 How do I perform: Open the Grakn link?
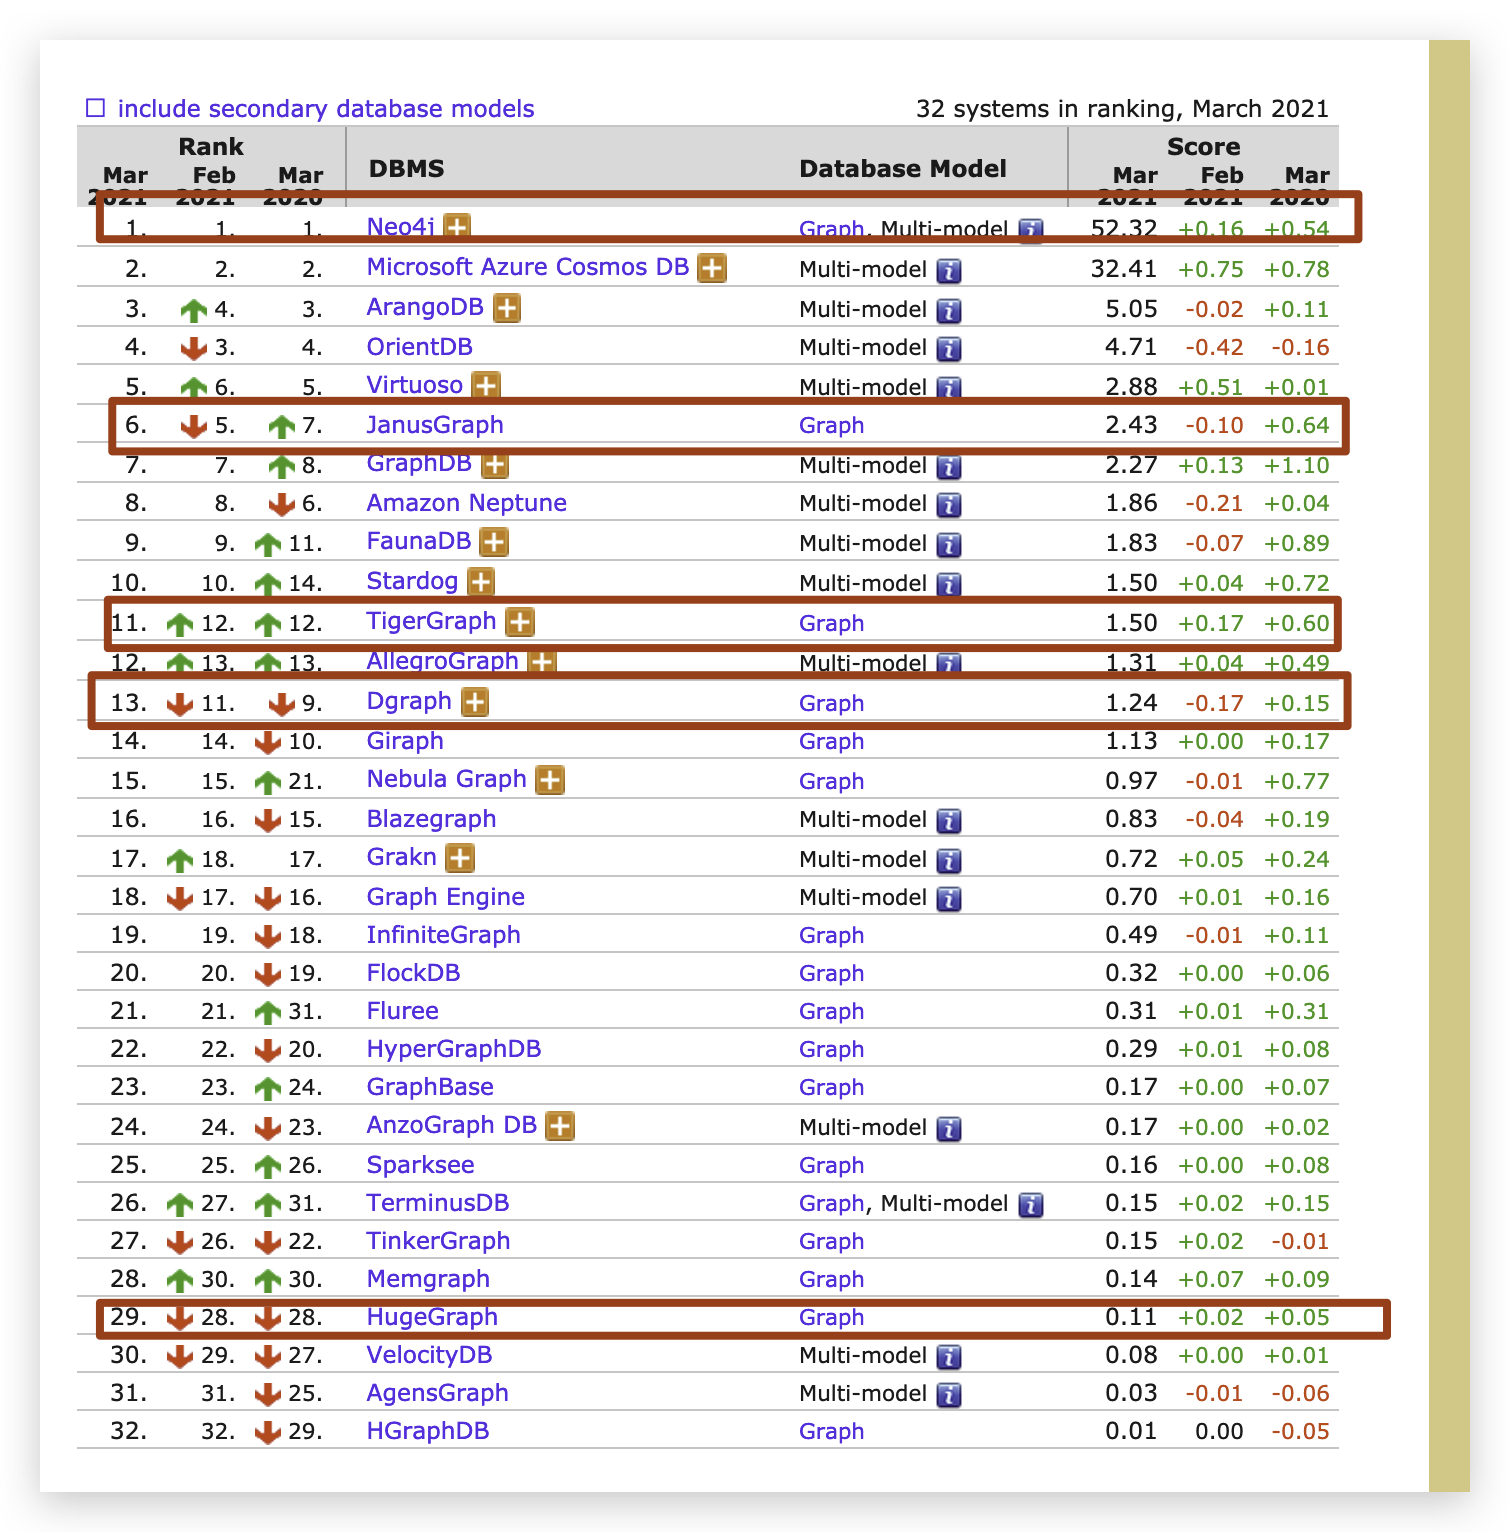tap(402, 857)
